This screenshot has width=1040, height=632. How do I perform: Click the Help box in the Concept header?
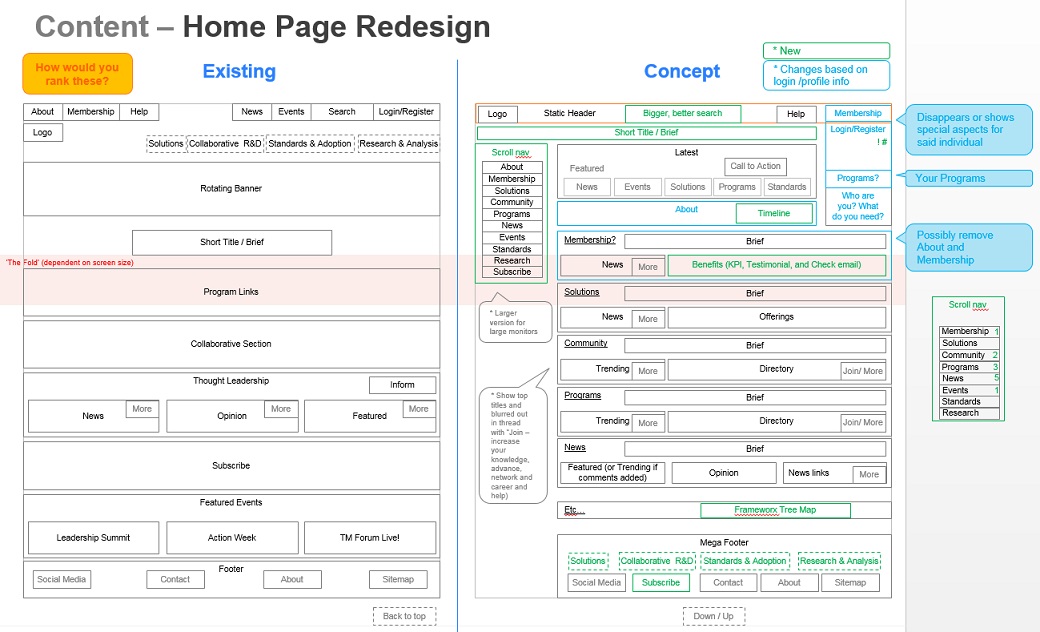[795, 114]
